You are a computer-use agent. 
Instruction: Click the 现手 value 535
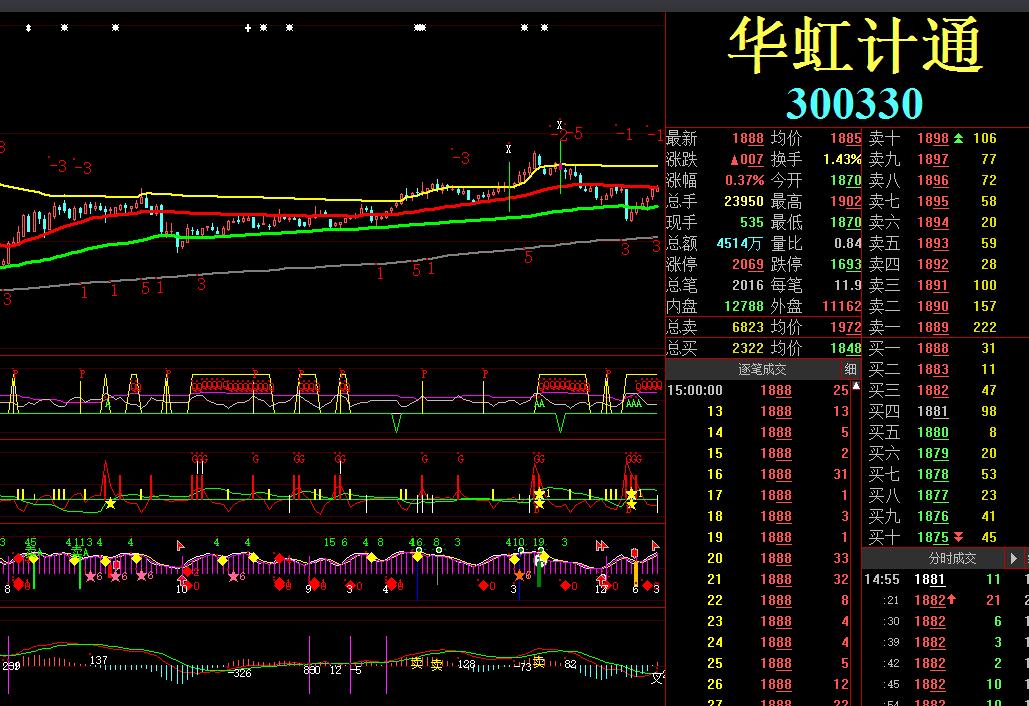751,222
